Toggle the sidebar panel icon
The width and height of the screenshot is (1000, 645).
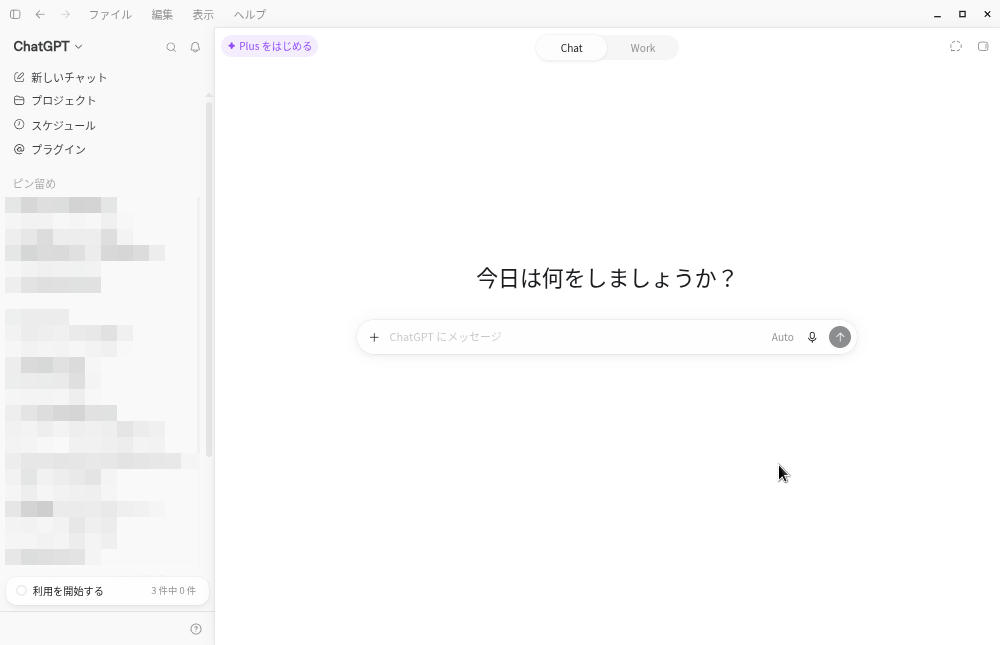[x=15, y=14]
